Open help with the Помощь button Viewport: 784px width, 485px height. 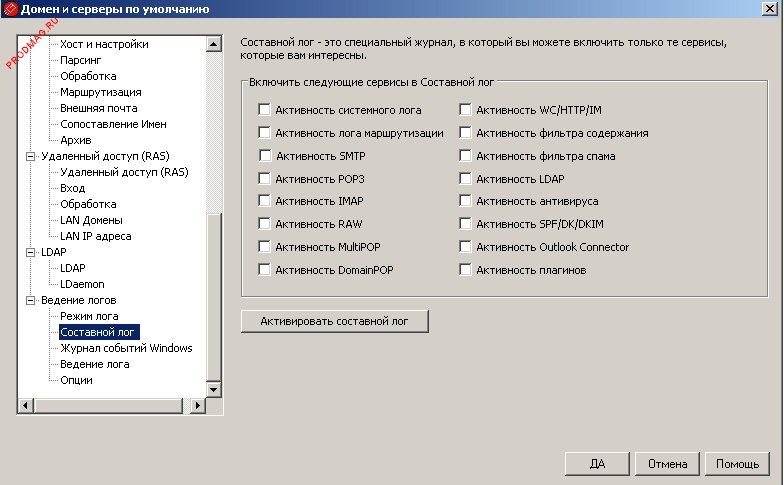pos(738,464)
